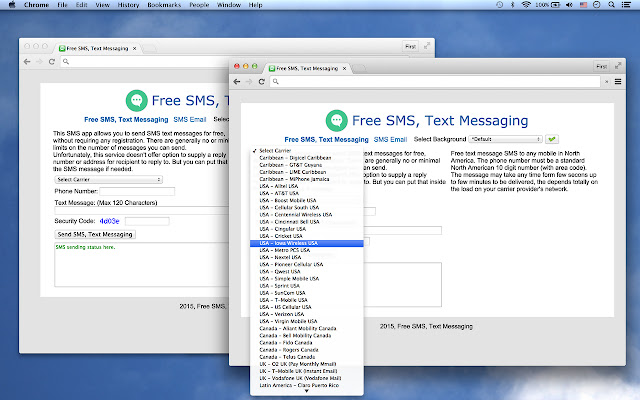Click the Security Code input in the rear window
640x400 pixels.
pyautogui.click(x=147, y=221)
